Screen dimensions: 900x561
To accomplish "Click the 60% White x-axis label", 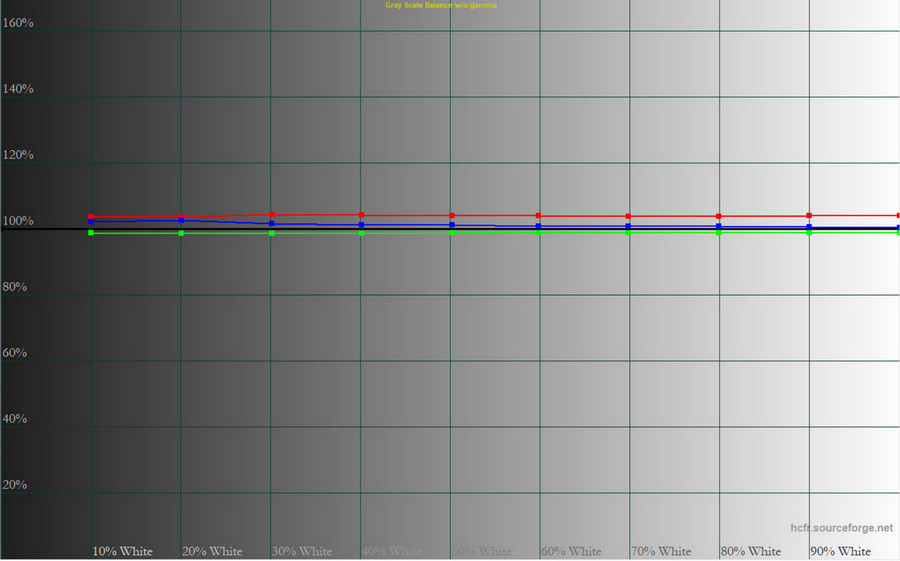I will [x=571, y=551].
